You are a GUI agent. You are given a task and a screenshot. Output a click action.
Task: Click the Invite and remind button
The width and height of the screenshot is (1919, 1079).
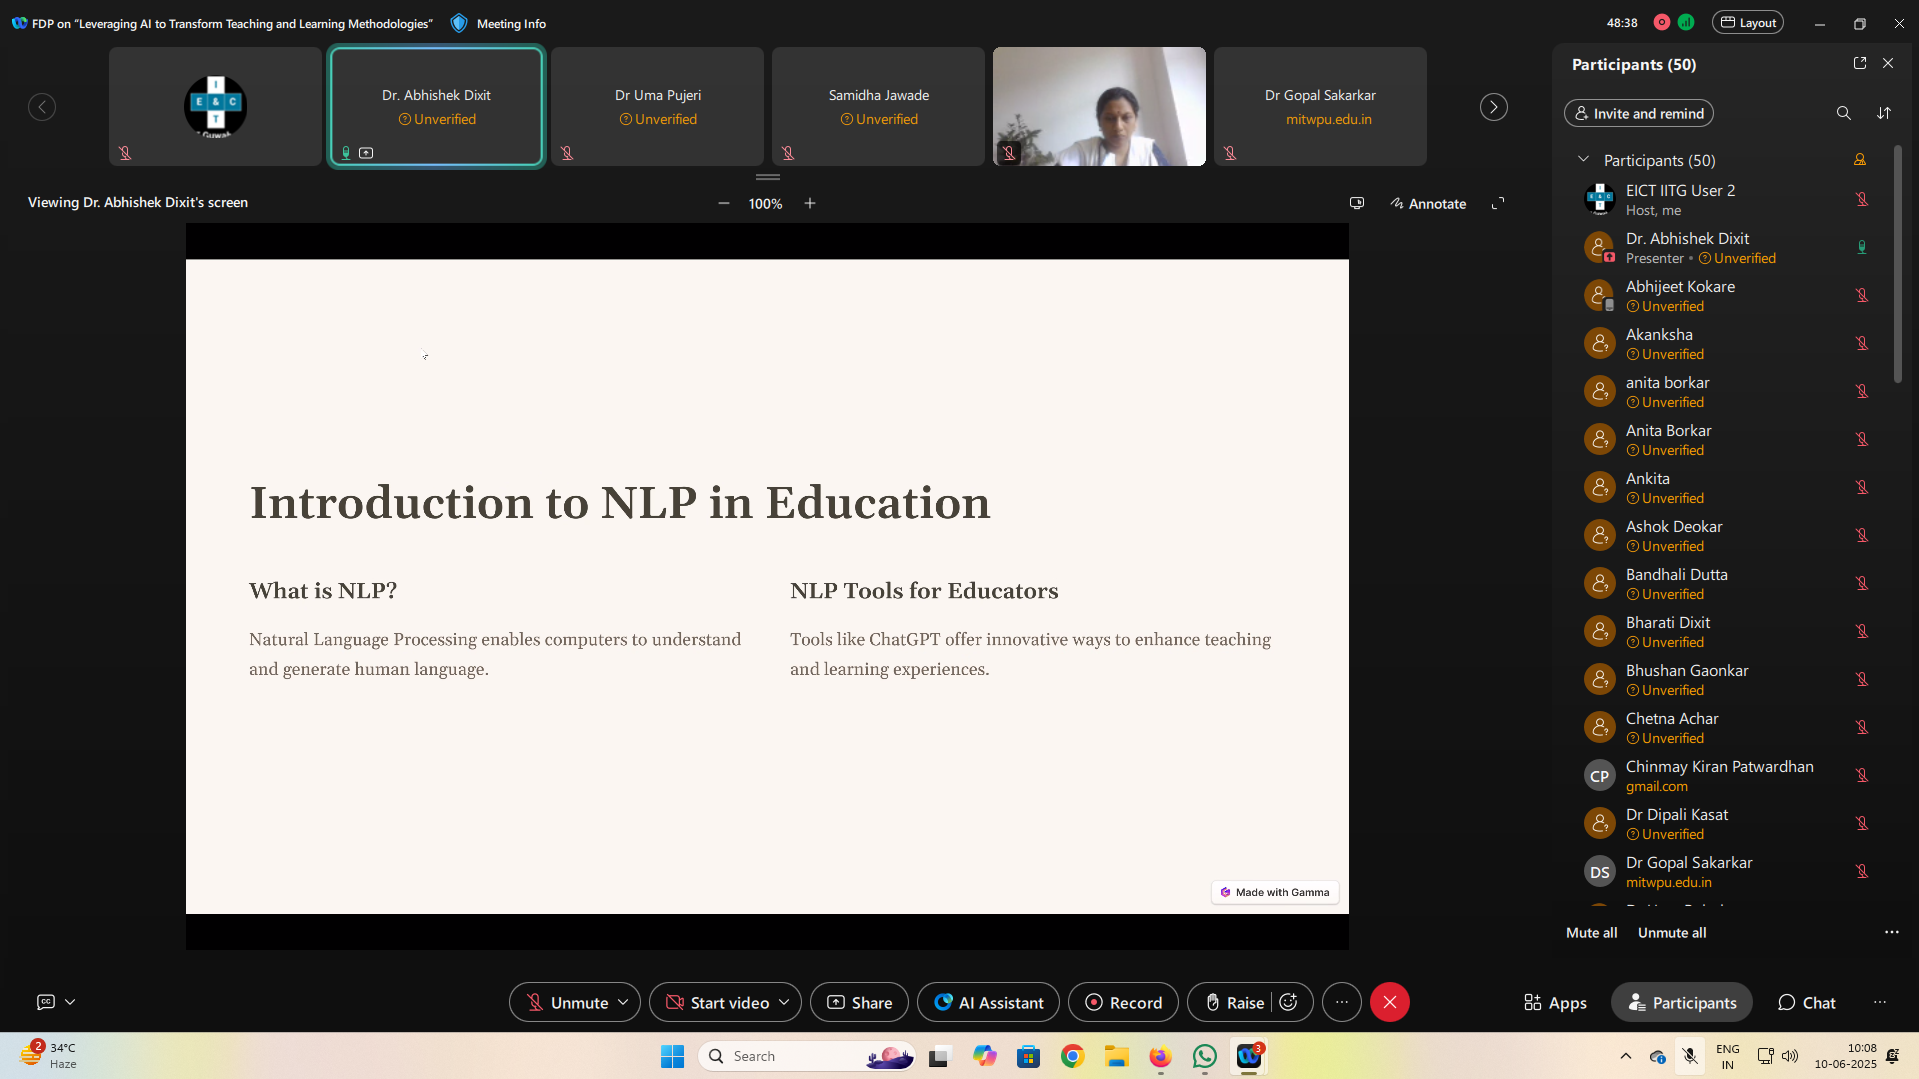click(1638, 113)
